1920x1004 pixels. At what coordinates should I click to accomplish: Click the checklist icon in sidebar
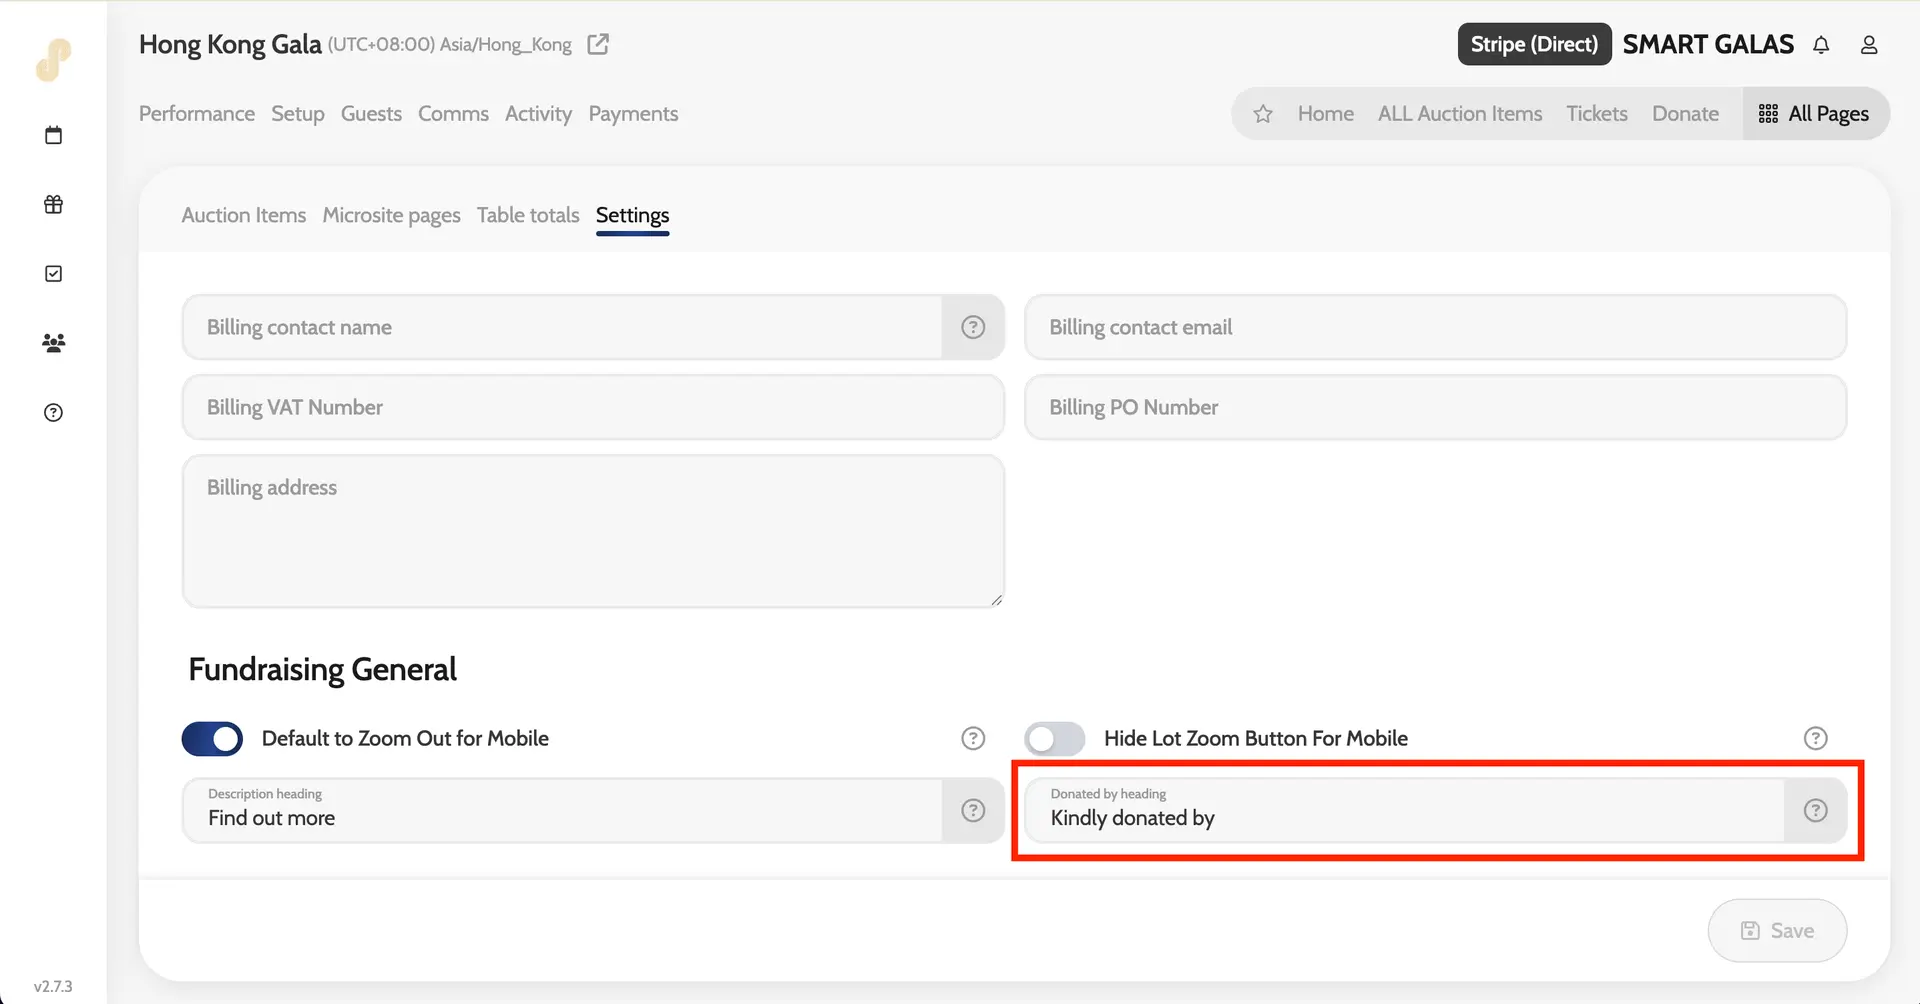pos(54,274)
